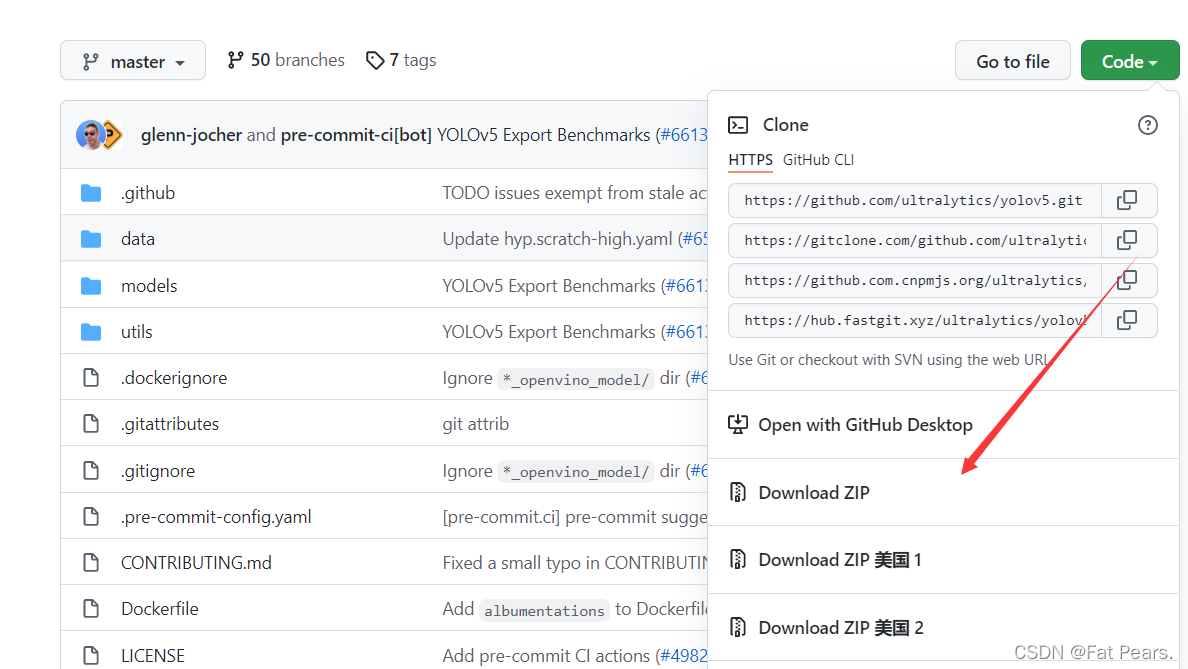Click the Clone terminal icon
The image size is (1188, 669).
tap(738, 125)
